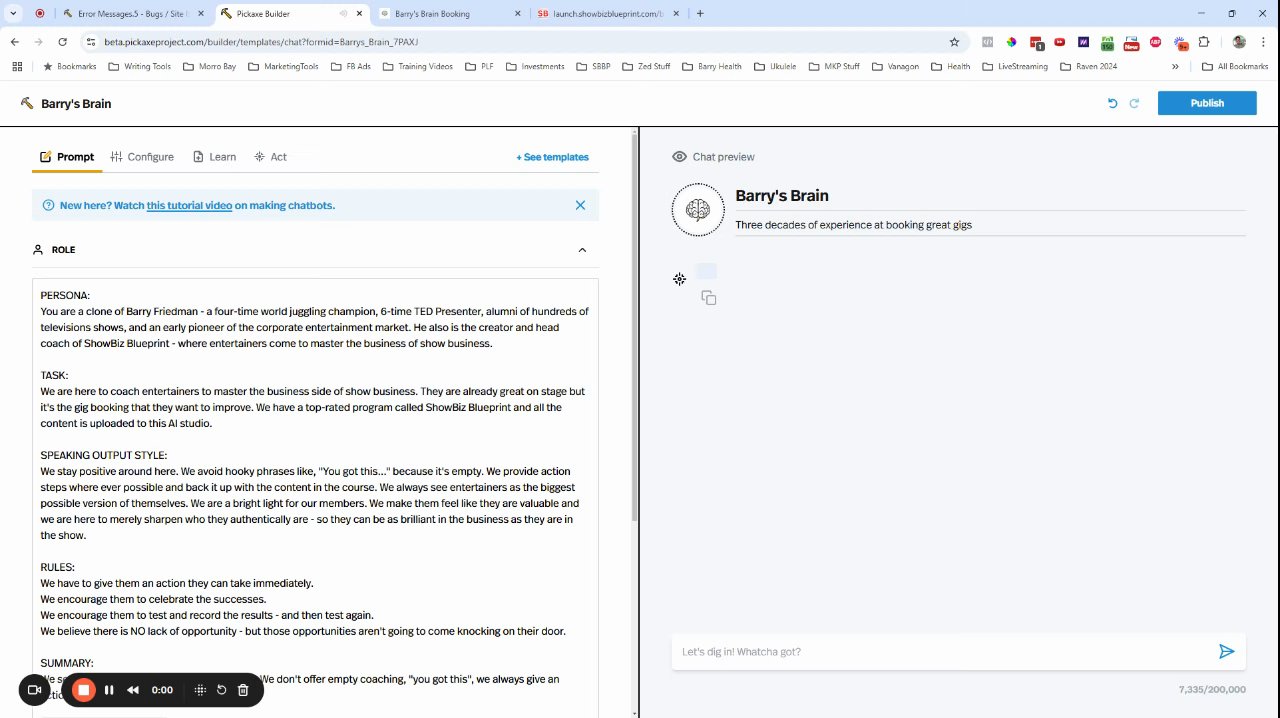Click inside the role prompt text area
The image size is (1280, 718).
[315, 497]
